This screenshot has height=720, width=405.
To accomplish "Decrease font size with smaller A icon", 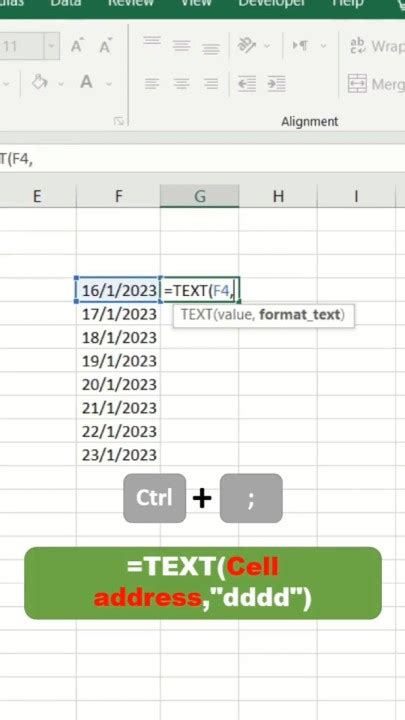I will (105, 46).
